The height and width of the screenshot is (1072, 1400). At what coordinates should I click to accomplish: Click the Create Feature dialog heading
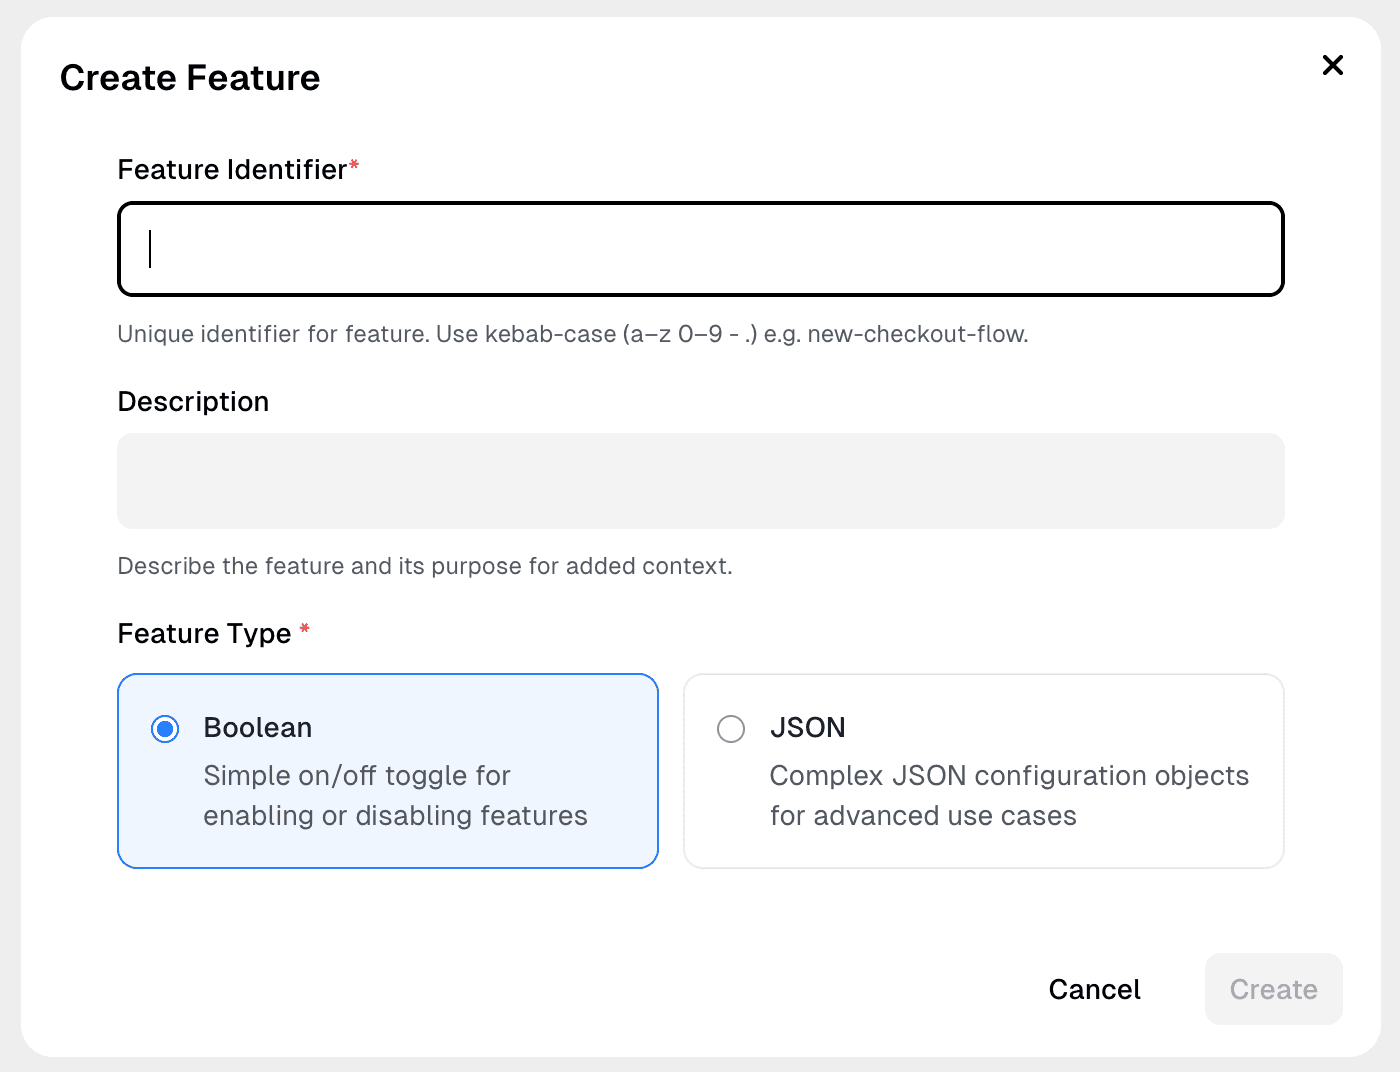tap(190, 78)
